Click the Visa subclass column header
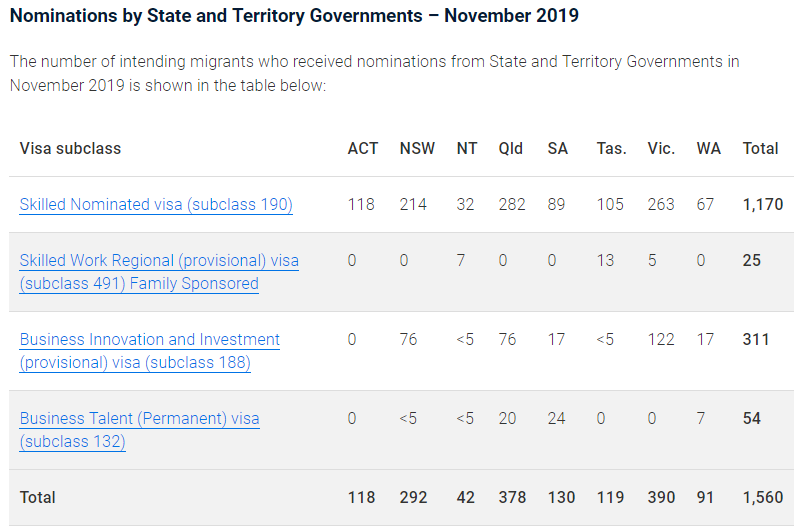 (70, 148)
